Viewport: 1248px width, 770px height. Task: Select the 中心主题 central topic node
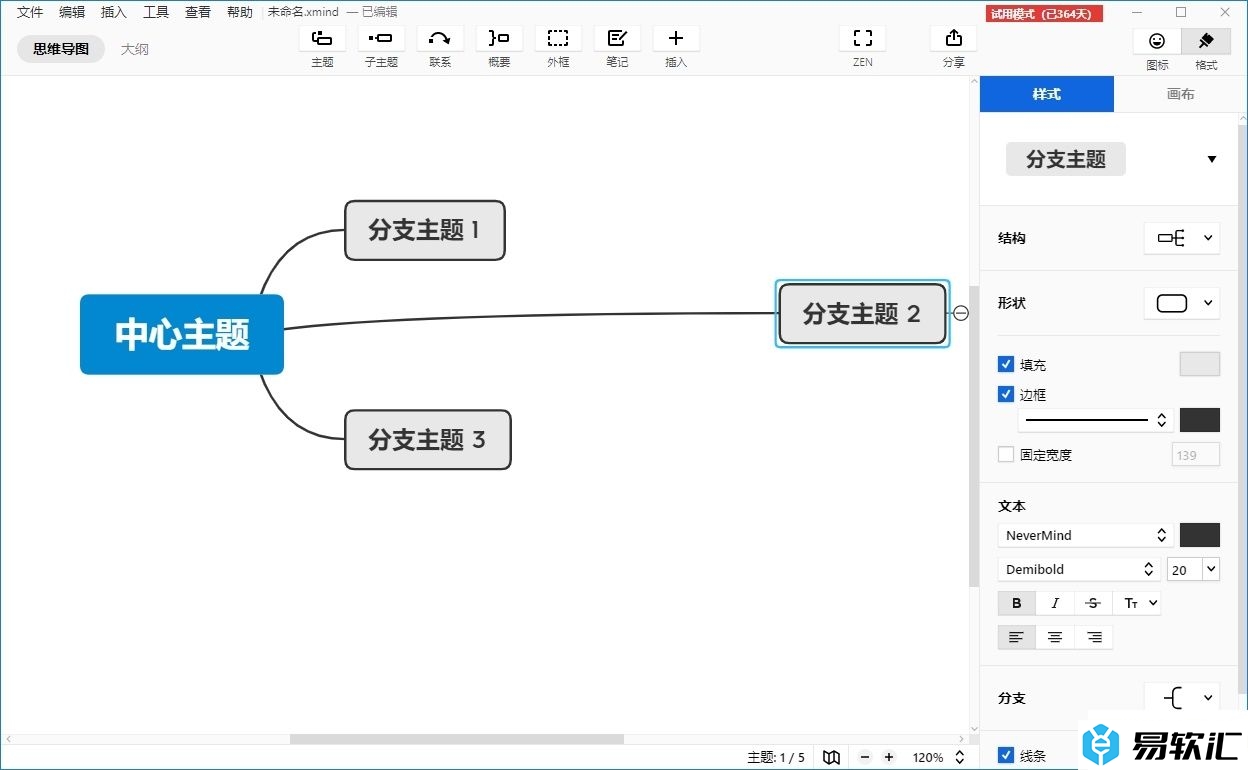coord(182,334)
